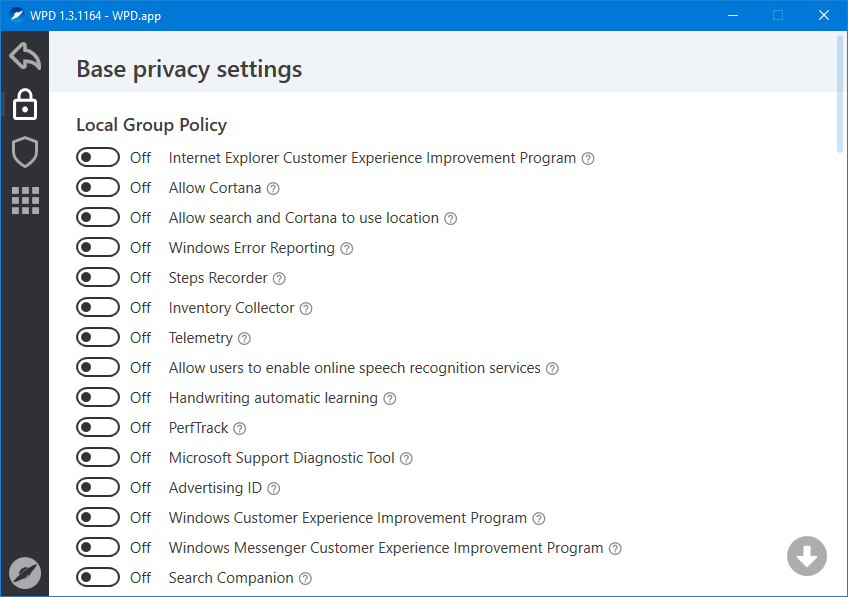Turn on Windows Error Reporting switch

[x=98, y=248]
